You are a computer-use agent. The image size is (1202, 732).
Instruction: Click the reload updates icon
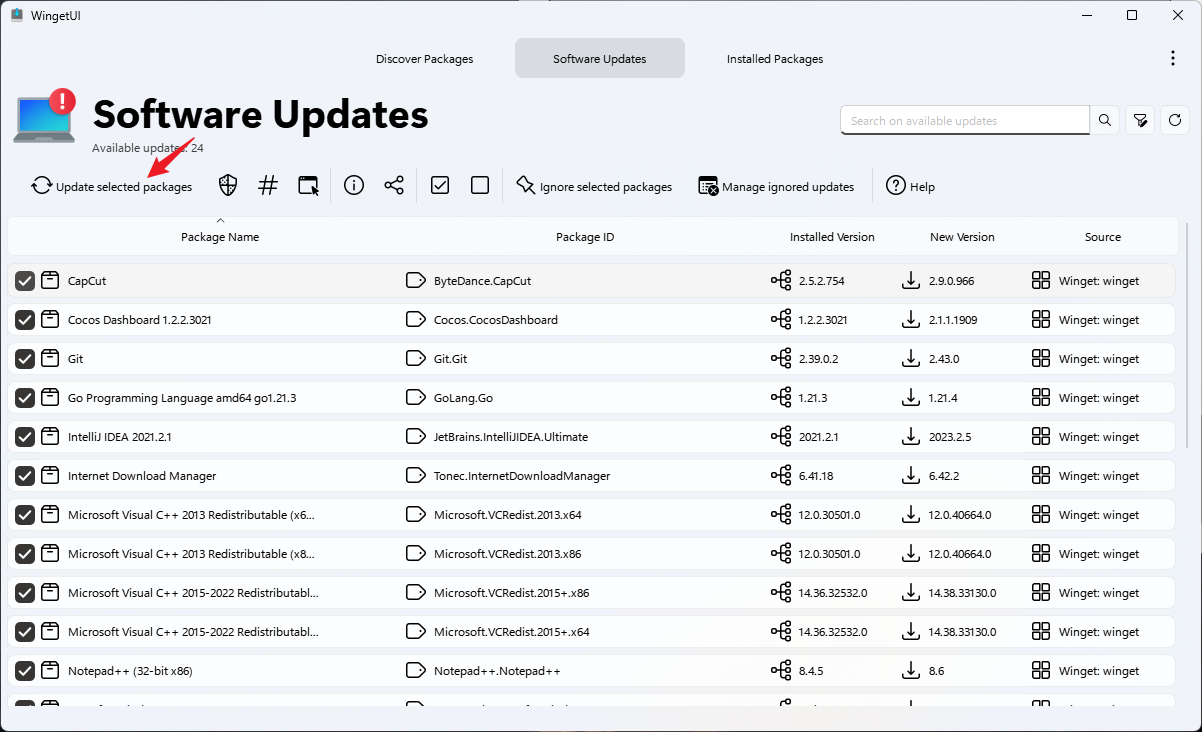[1176, 120]
